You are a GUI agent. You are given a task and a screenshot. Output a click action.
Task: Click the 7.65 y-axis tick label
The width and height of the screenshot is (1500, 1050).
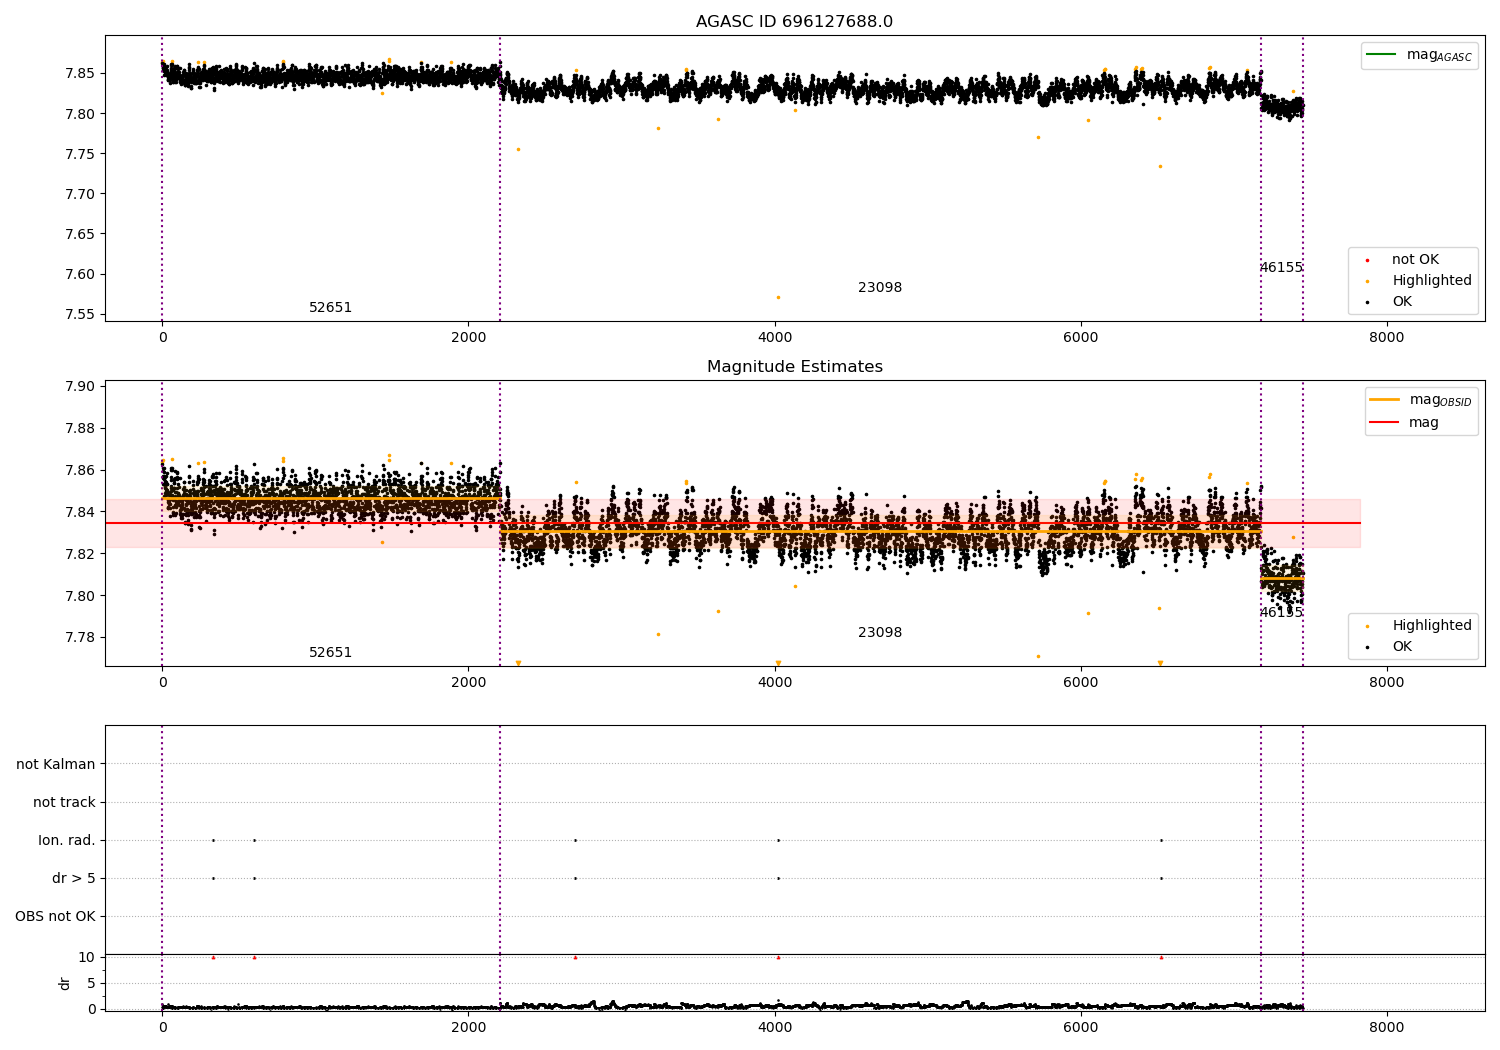point(80,234)
